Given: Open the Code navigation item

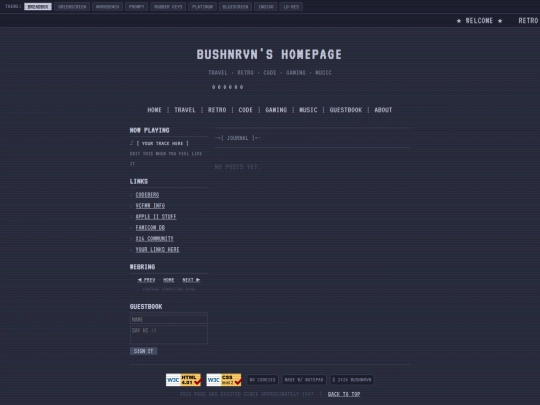Looking at the screenshot, I should [x=246, y=110].
